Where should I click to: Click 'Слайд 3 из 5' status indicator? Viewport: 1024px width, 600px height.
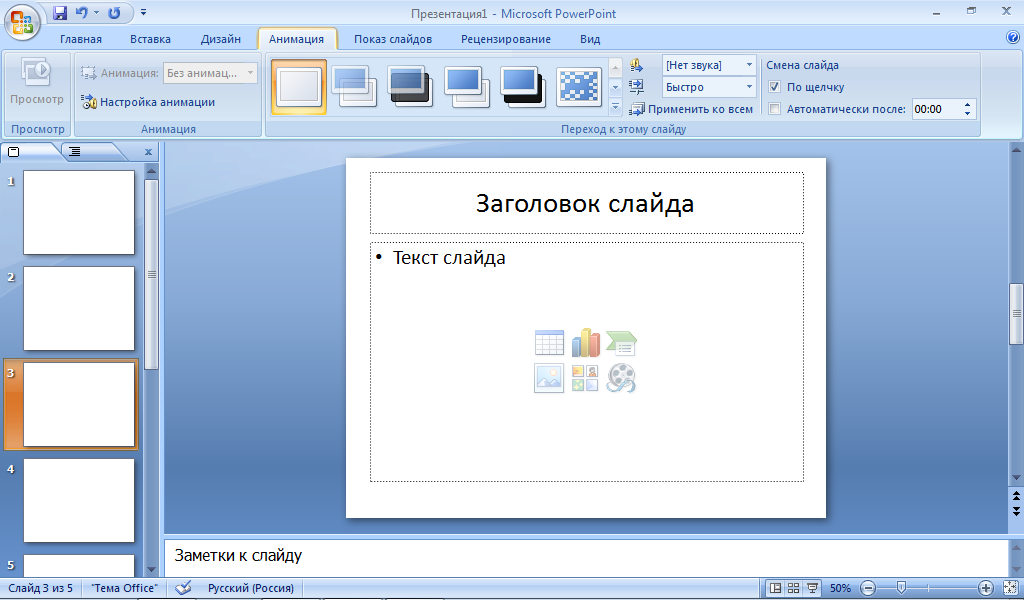tap(40, 588)
